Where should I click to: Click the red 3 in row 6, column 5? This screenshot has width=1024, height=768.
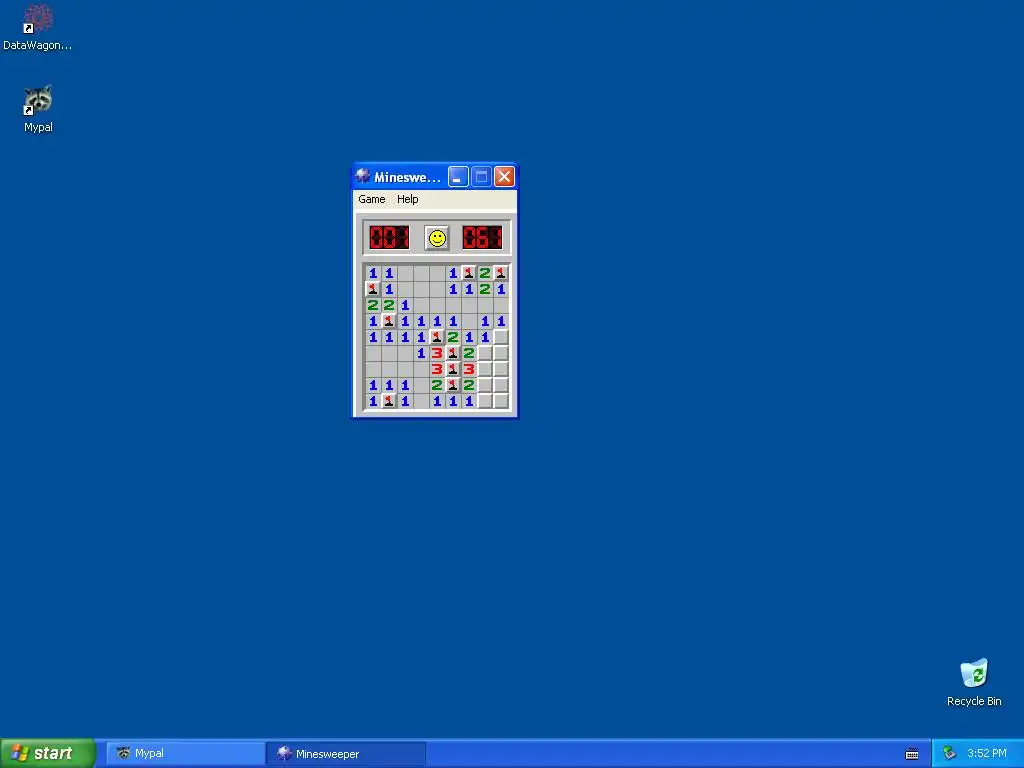(x=437, y=353)
